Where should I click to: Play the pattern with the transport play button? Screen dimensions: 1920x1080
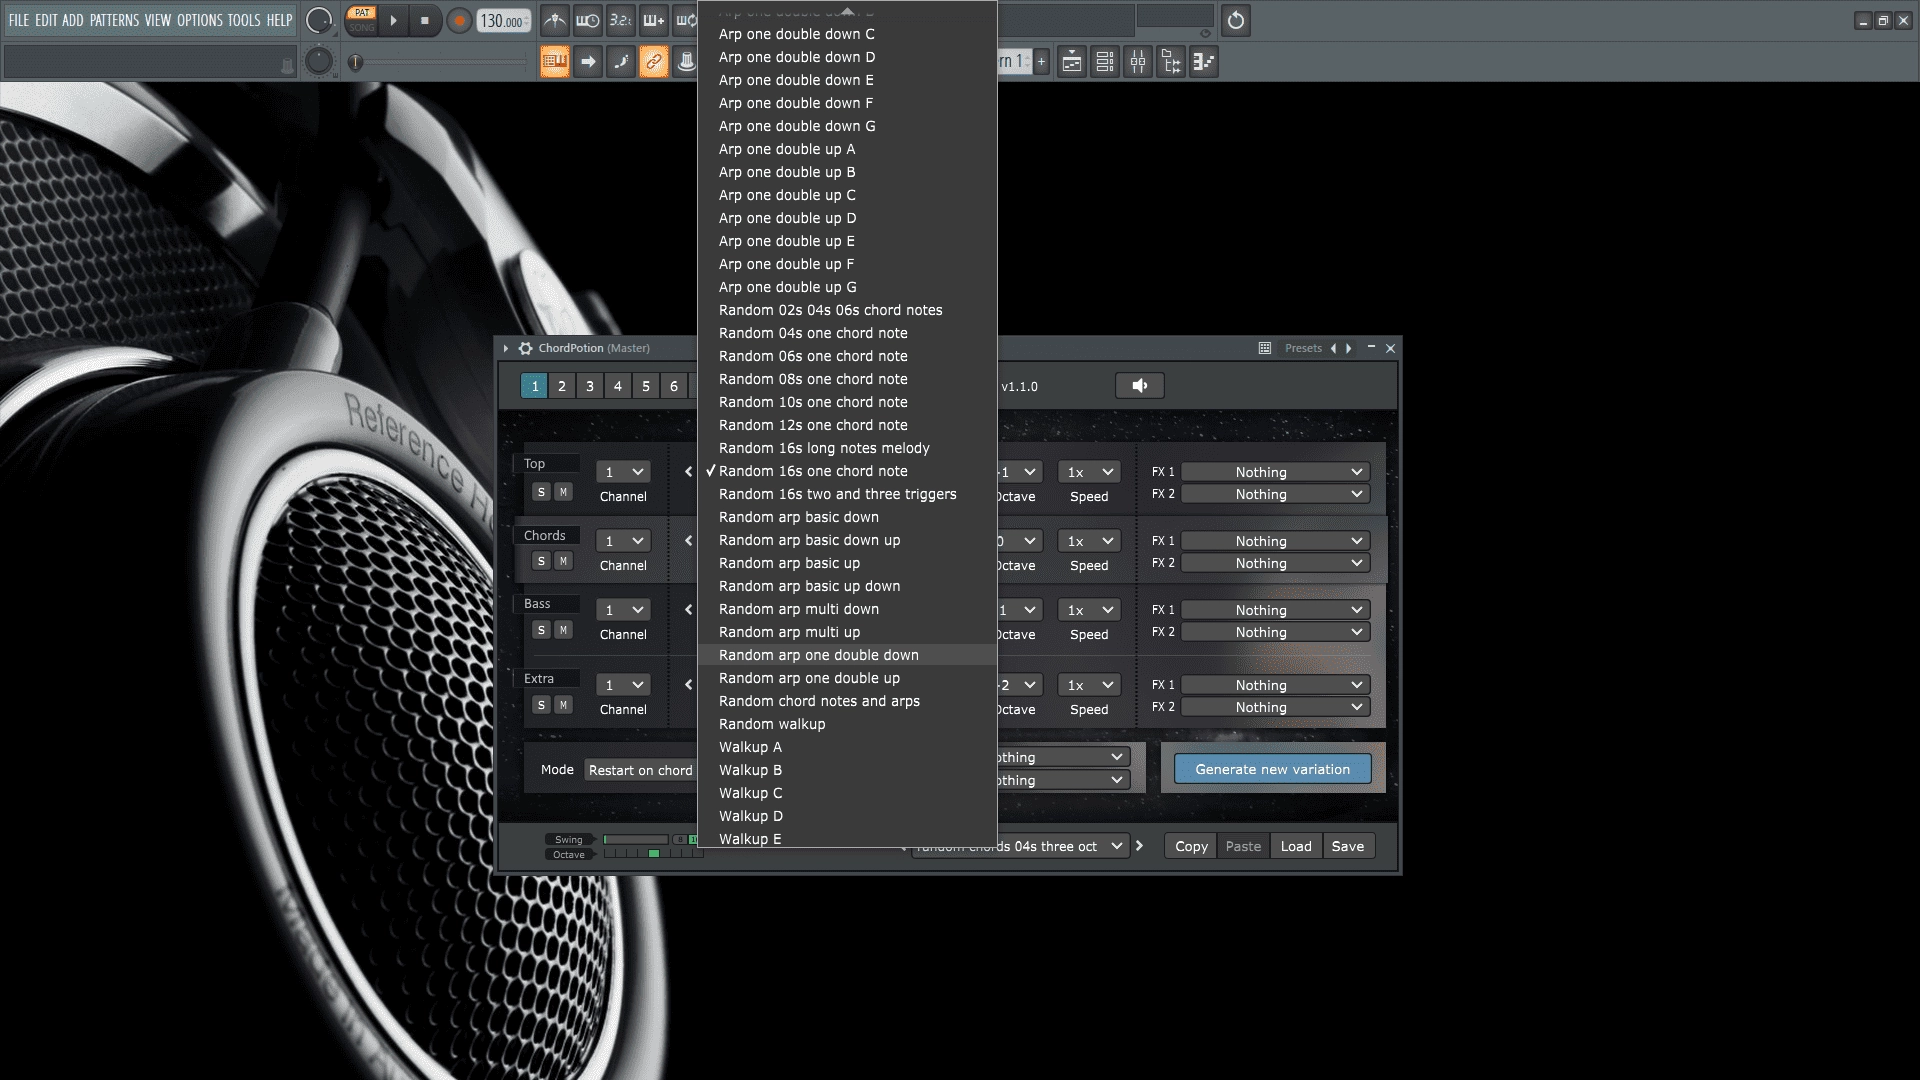click(393, 20)
